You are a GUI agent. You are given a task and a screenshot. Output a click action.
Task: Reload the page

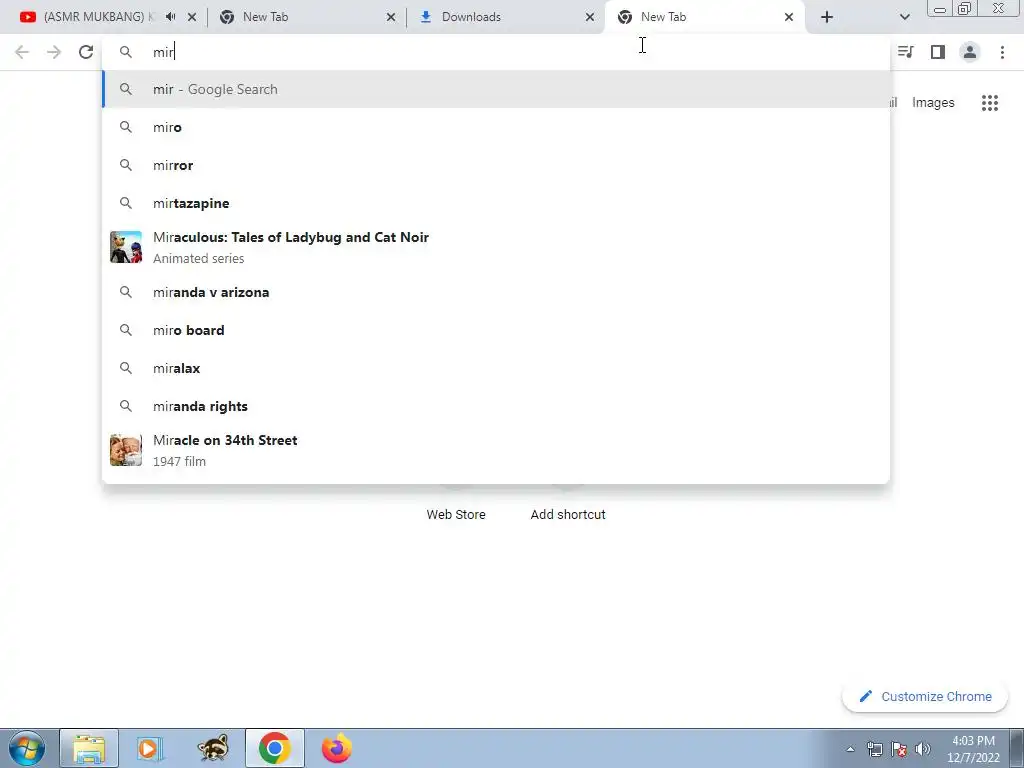(x=86, y=52)
